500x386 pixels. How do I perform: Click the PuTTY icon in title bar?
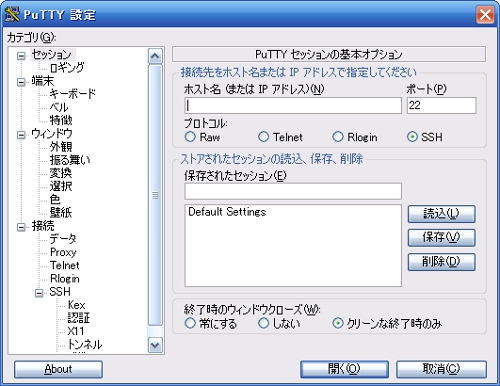point(12,14)
